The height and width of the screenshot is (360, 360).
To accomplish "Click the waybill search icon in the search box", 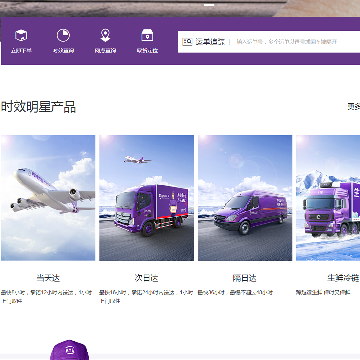I will click(187, 42).
